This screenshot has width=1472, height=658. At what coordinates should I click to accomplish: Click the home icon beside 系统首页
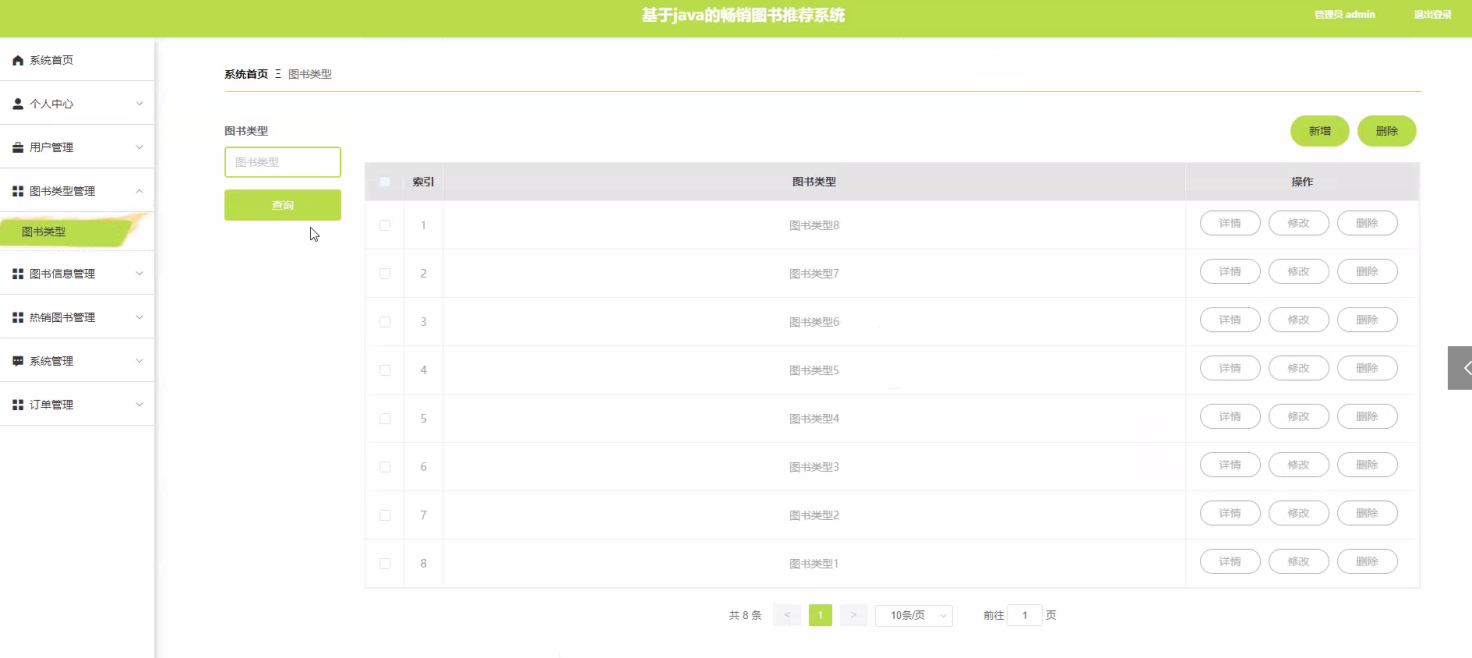pyautogui.click(x=15, y=59)
